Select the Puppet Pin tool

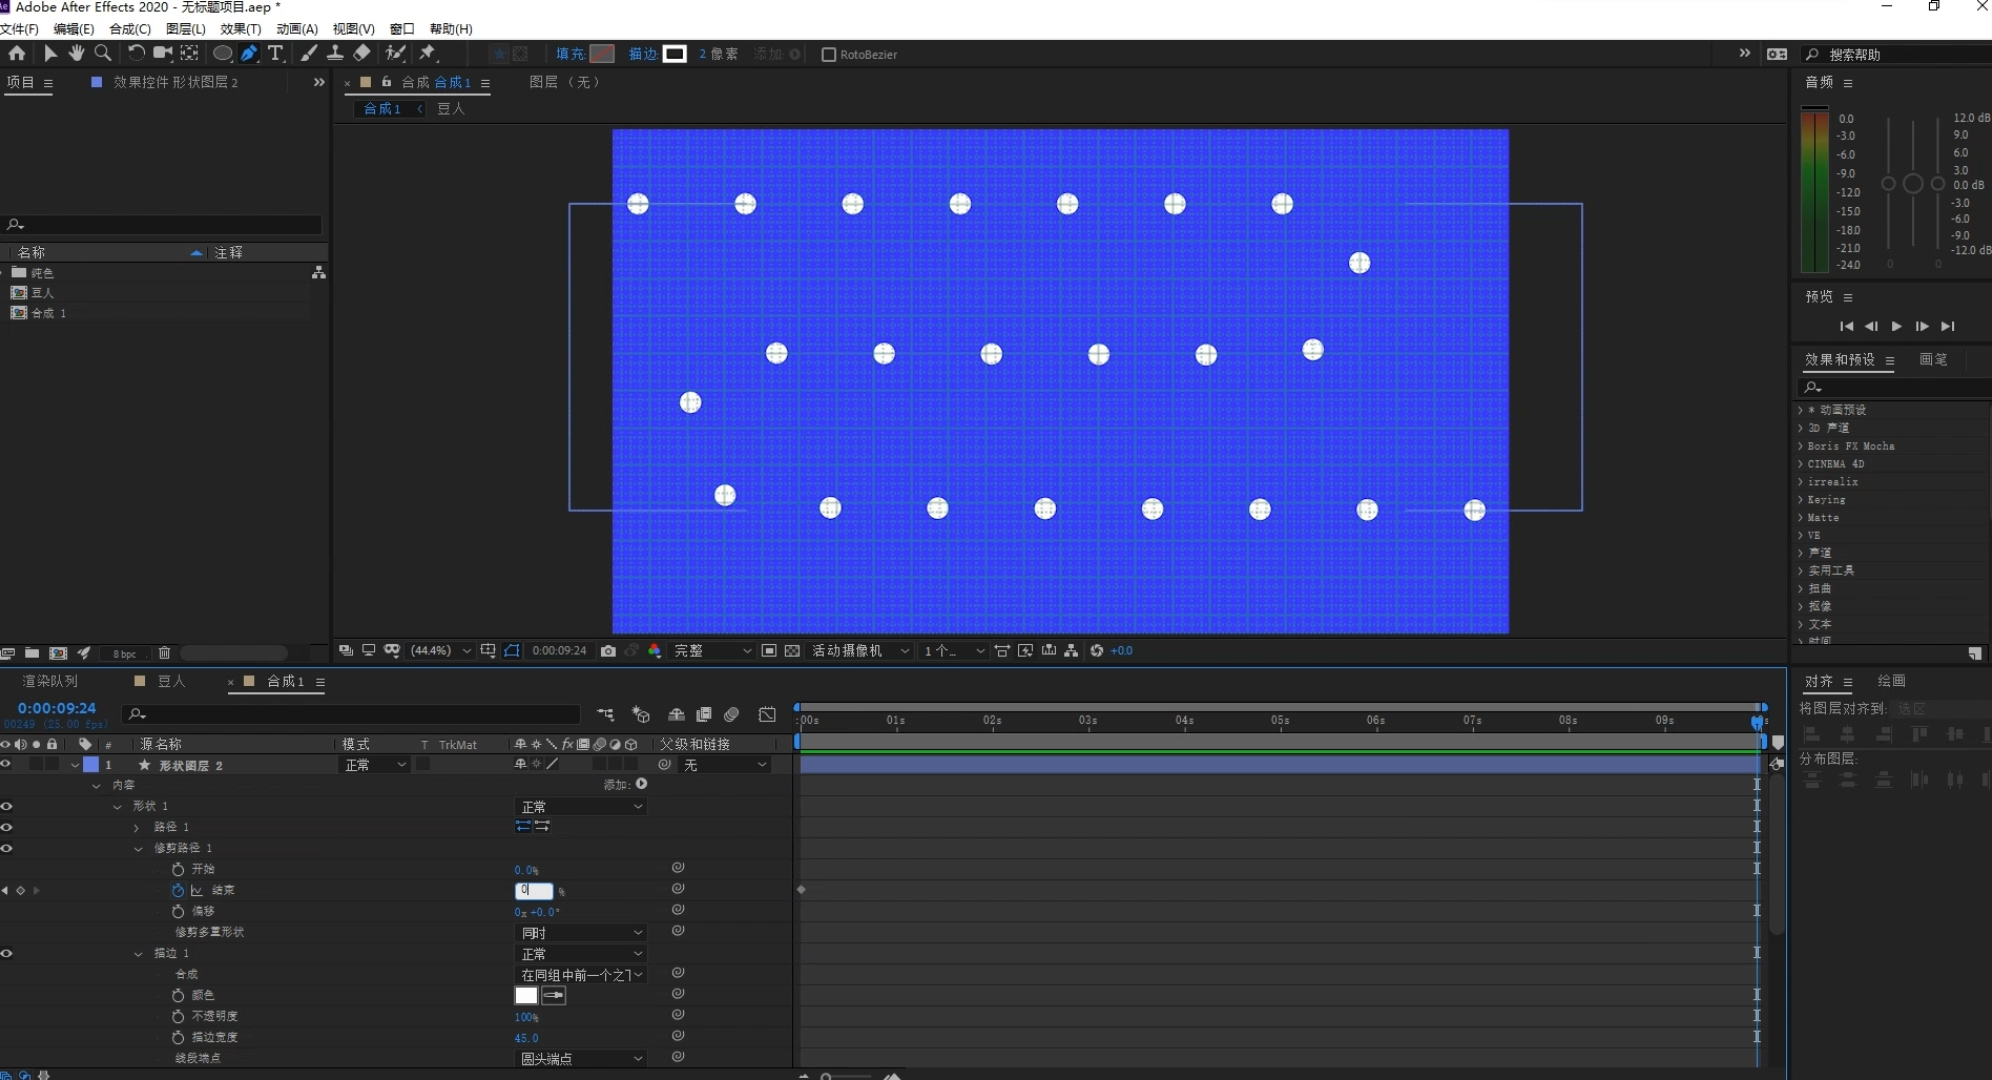point(428,53)
